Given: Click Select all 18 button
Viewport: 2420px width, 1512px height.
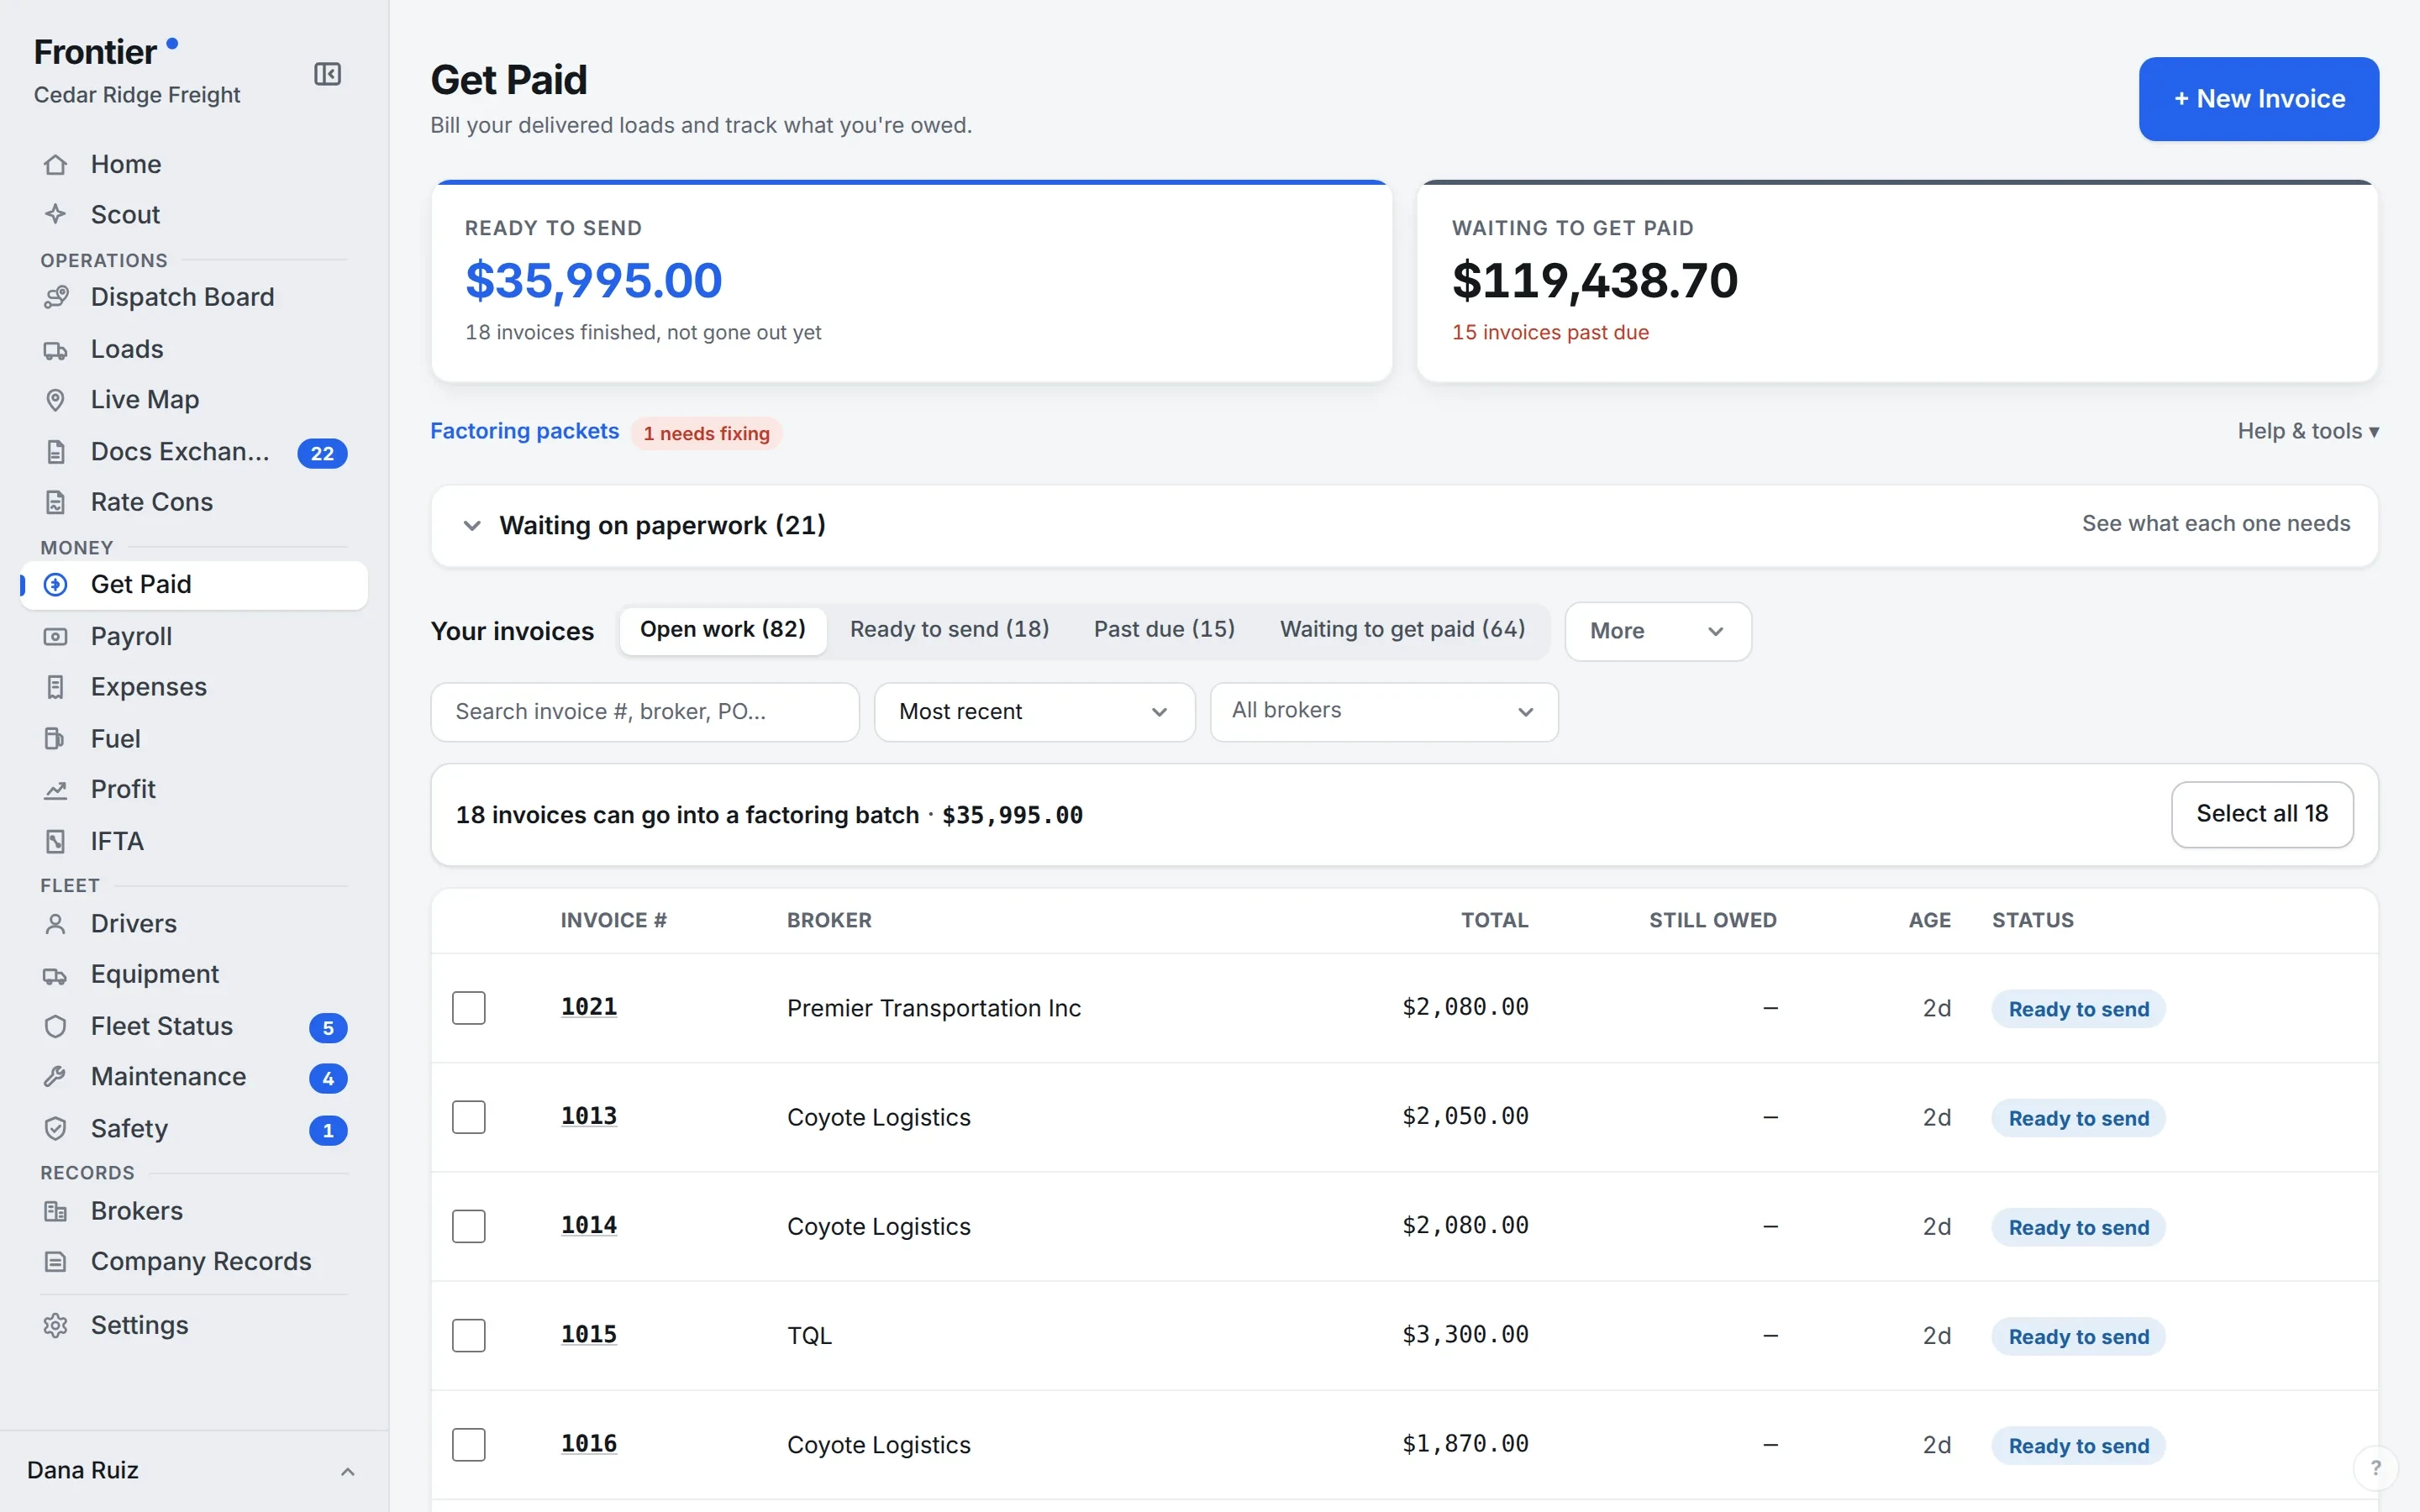Looking at the screenshot, I should coord(2262,814).
